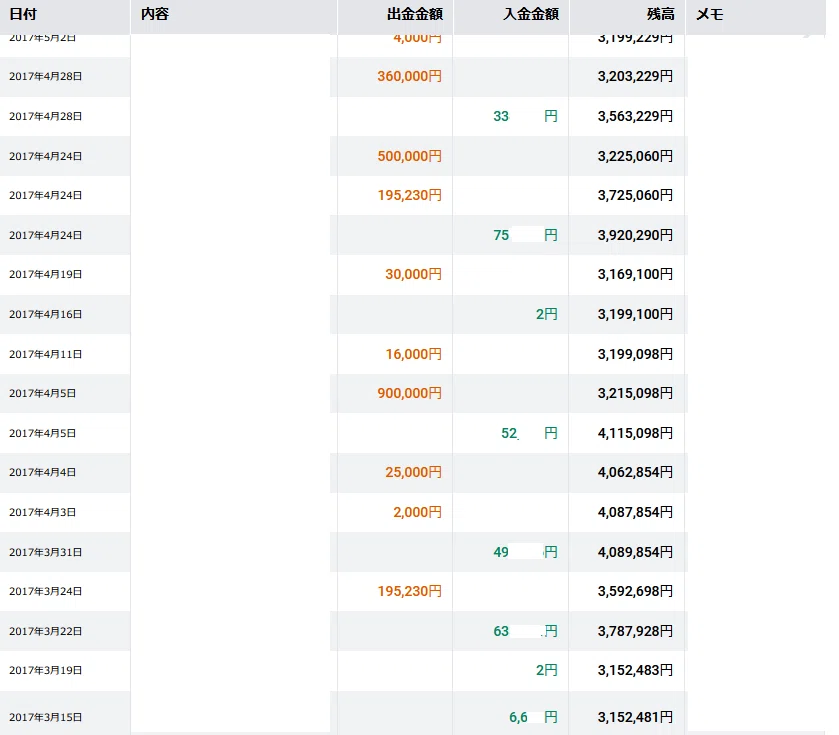Image resolution: width=839 pixels, height=735 pixels.
Task: Select the 25,000円 withdrawal amount
Action: (x=413, y=472)
